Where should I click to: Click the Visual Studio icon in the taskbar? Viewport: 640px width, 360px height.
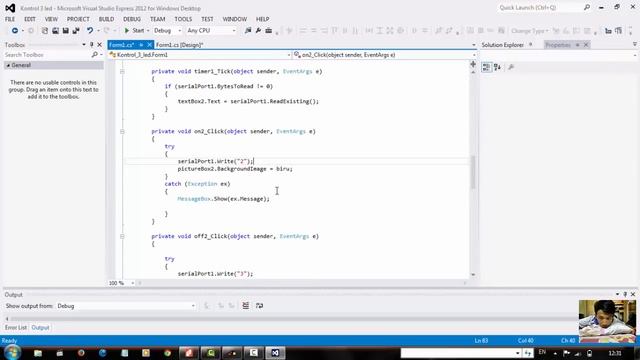point(275,353)
